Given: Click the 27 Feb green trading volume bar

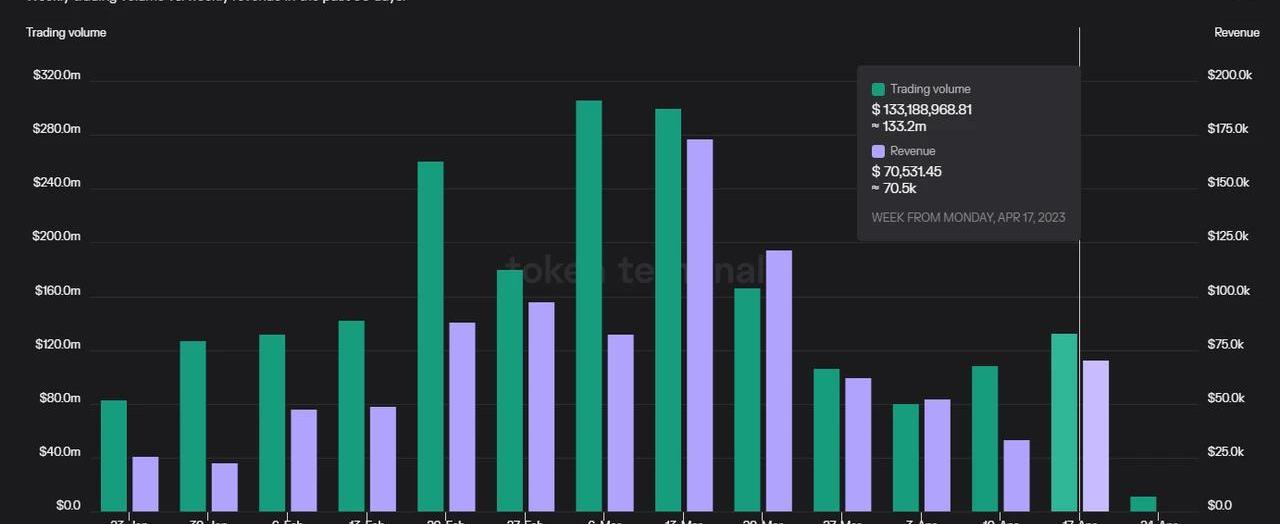Looking at the screenshot, I should point(510,391).
